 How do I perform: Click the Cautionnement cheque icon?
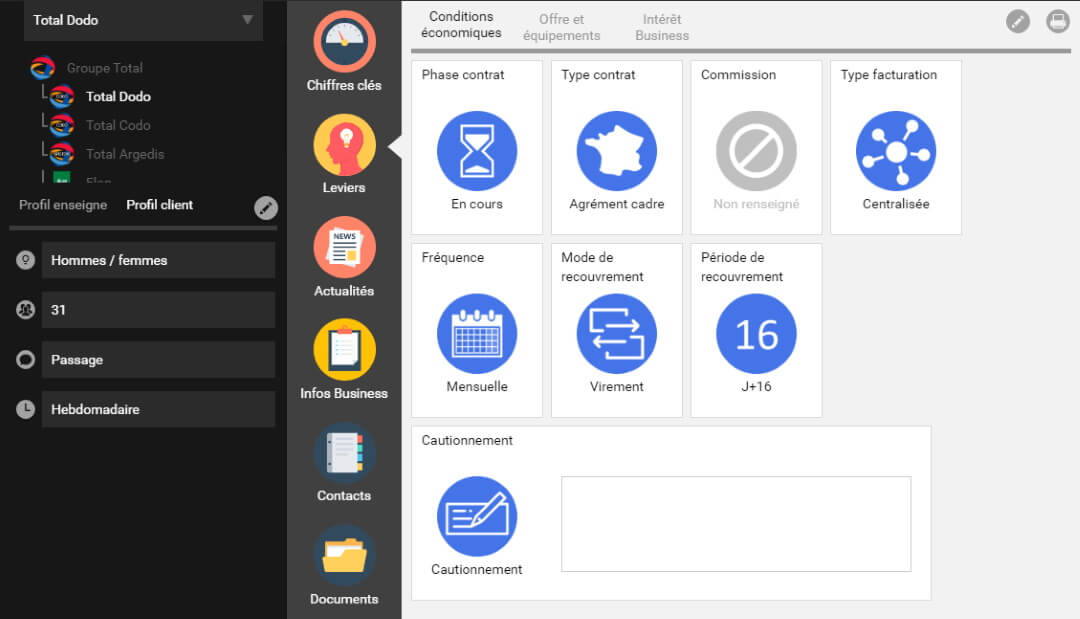click(477, 516)
